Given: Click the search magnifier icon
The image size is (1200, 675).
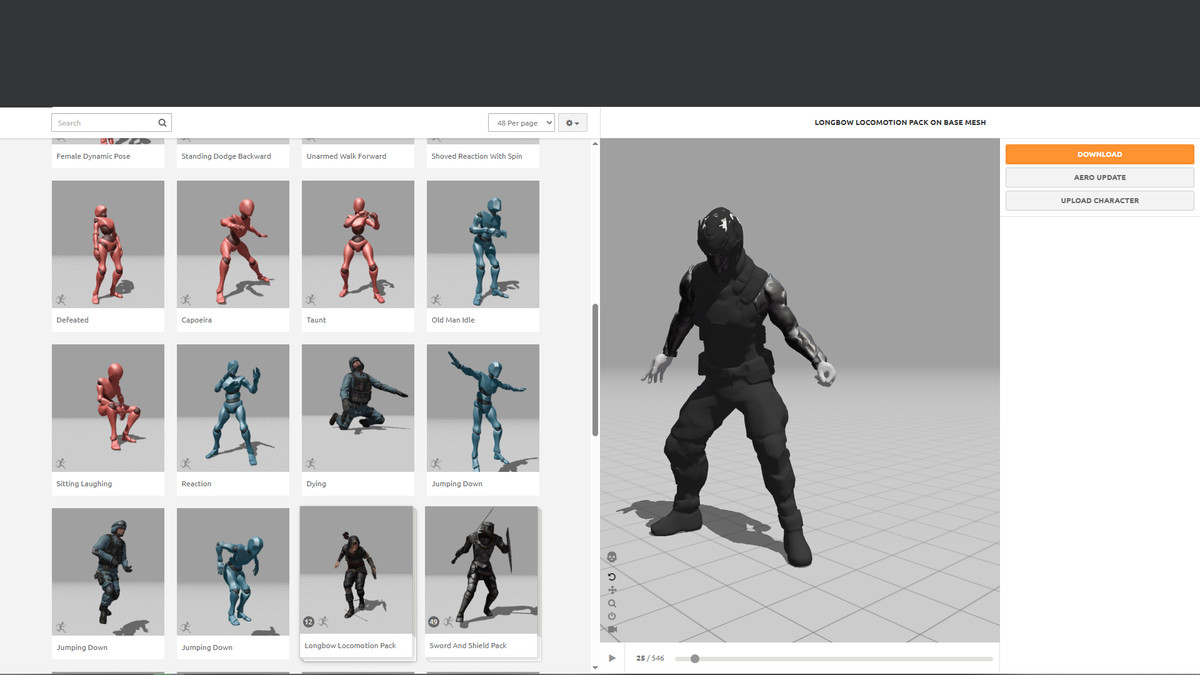Looking at the screenshot, I should 162,123.
